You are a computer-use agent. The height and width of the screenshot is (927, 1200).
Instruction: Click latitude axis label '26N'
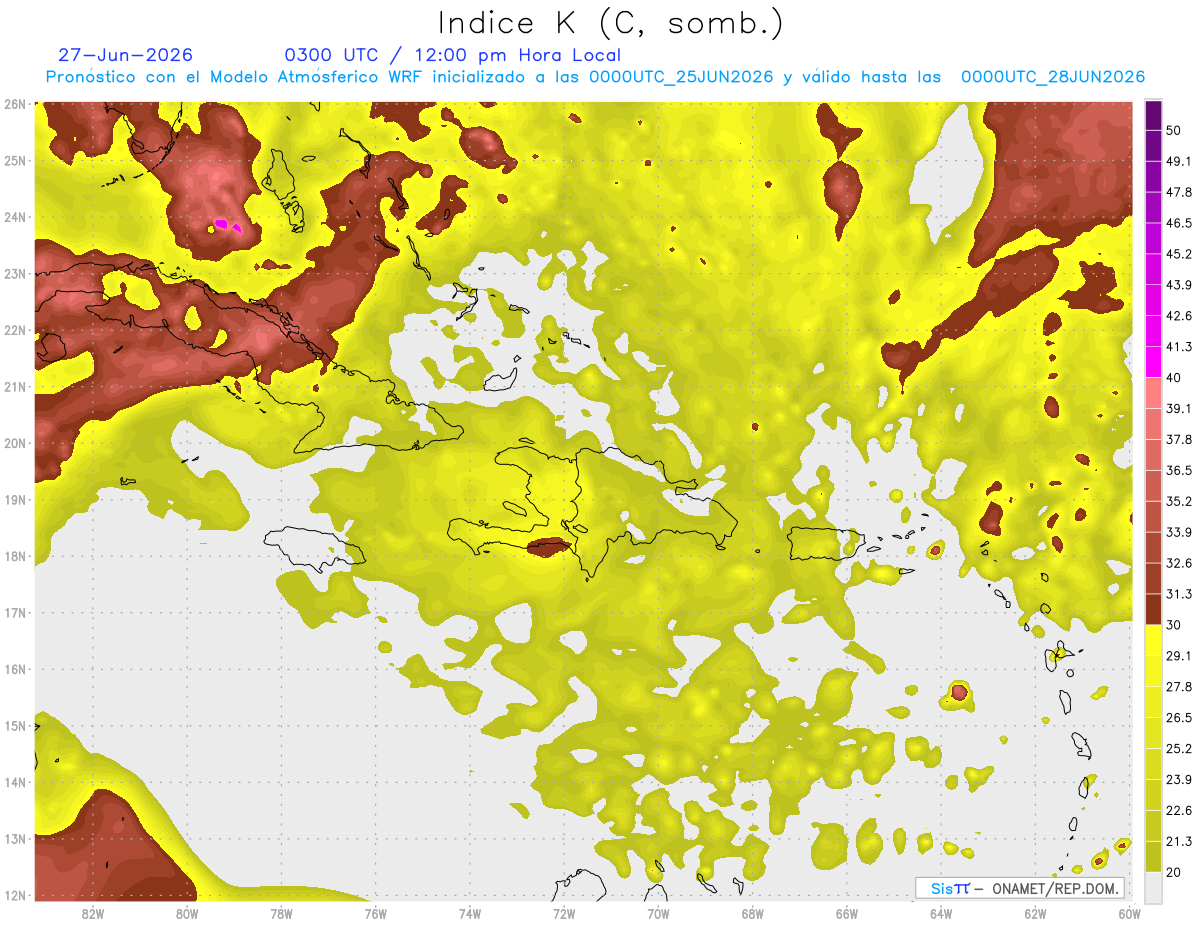15,104
